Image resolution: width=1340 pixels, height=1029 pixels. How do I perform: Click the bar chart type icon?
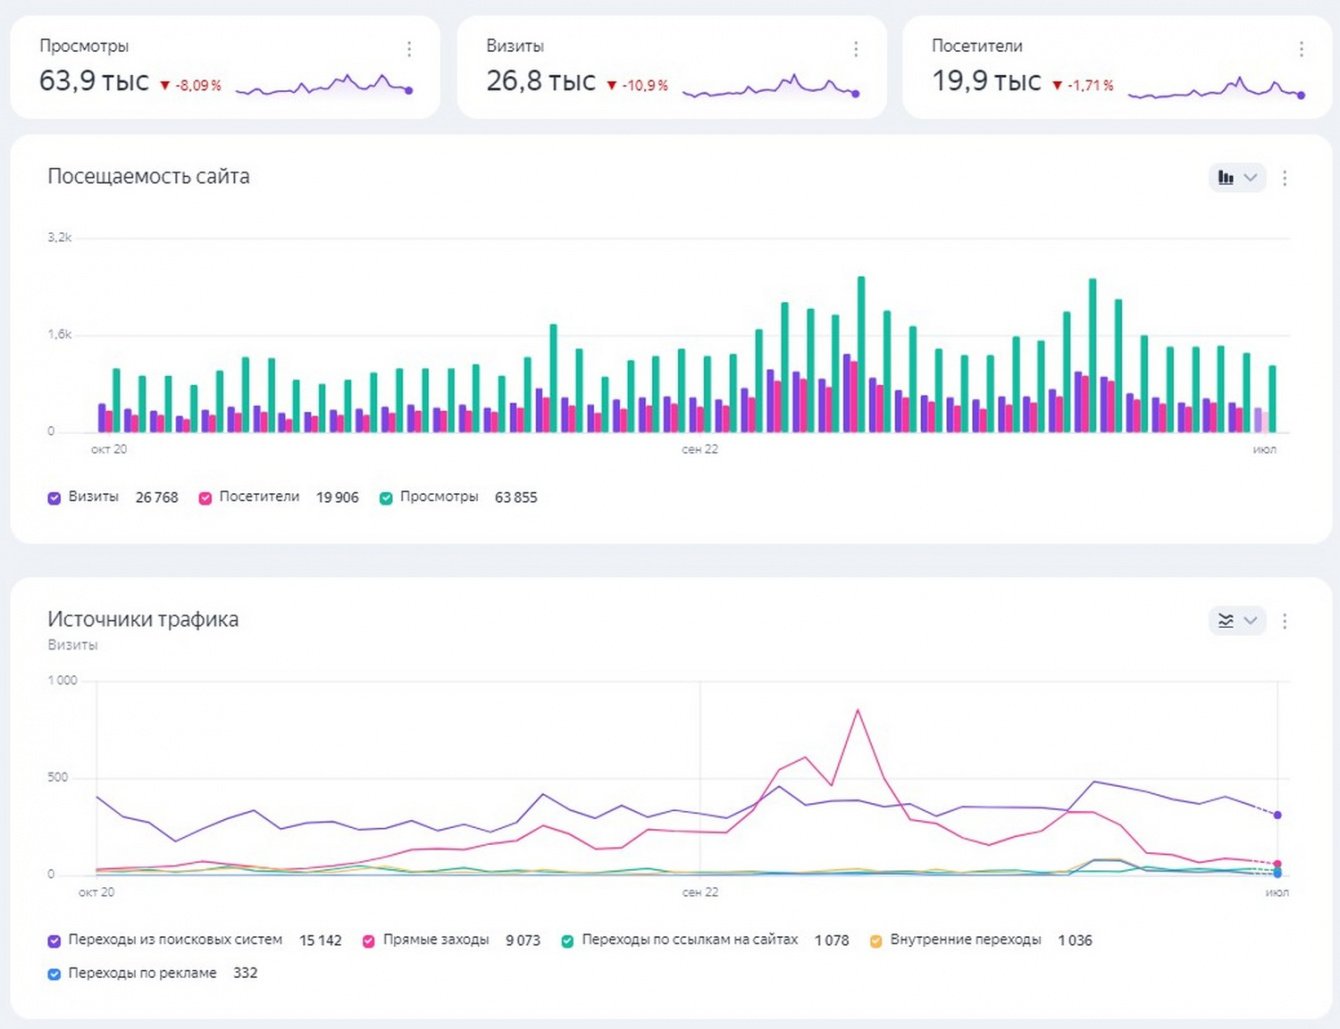1226,178
